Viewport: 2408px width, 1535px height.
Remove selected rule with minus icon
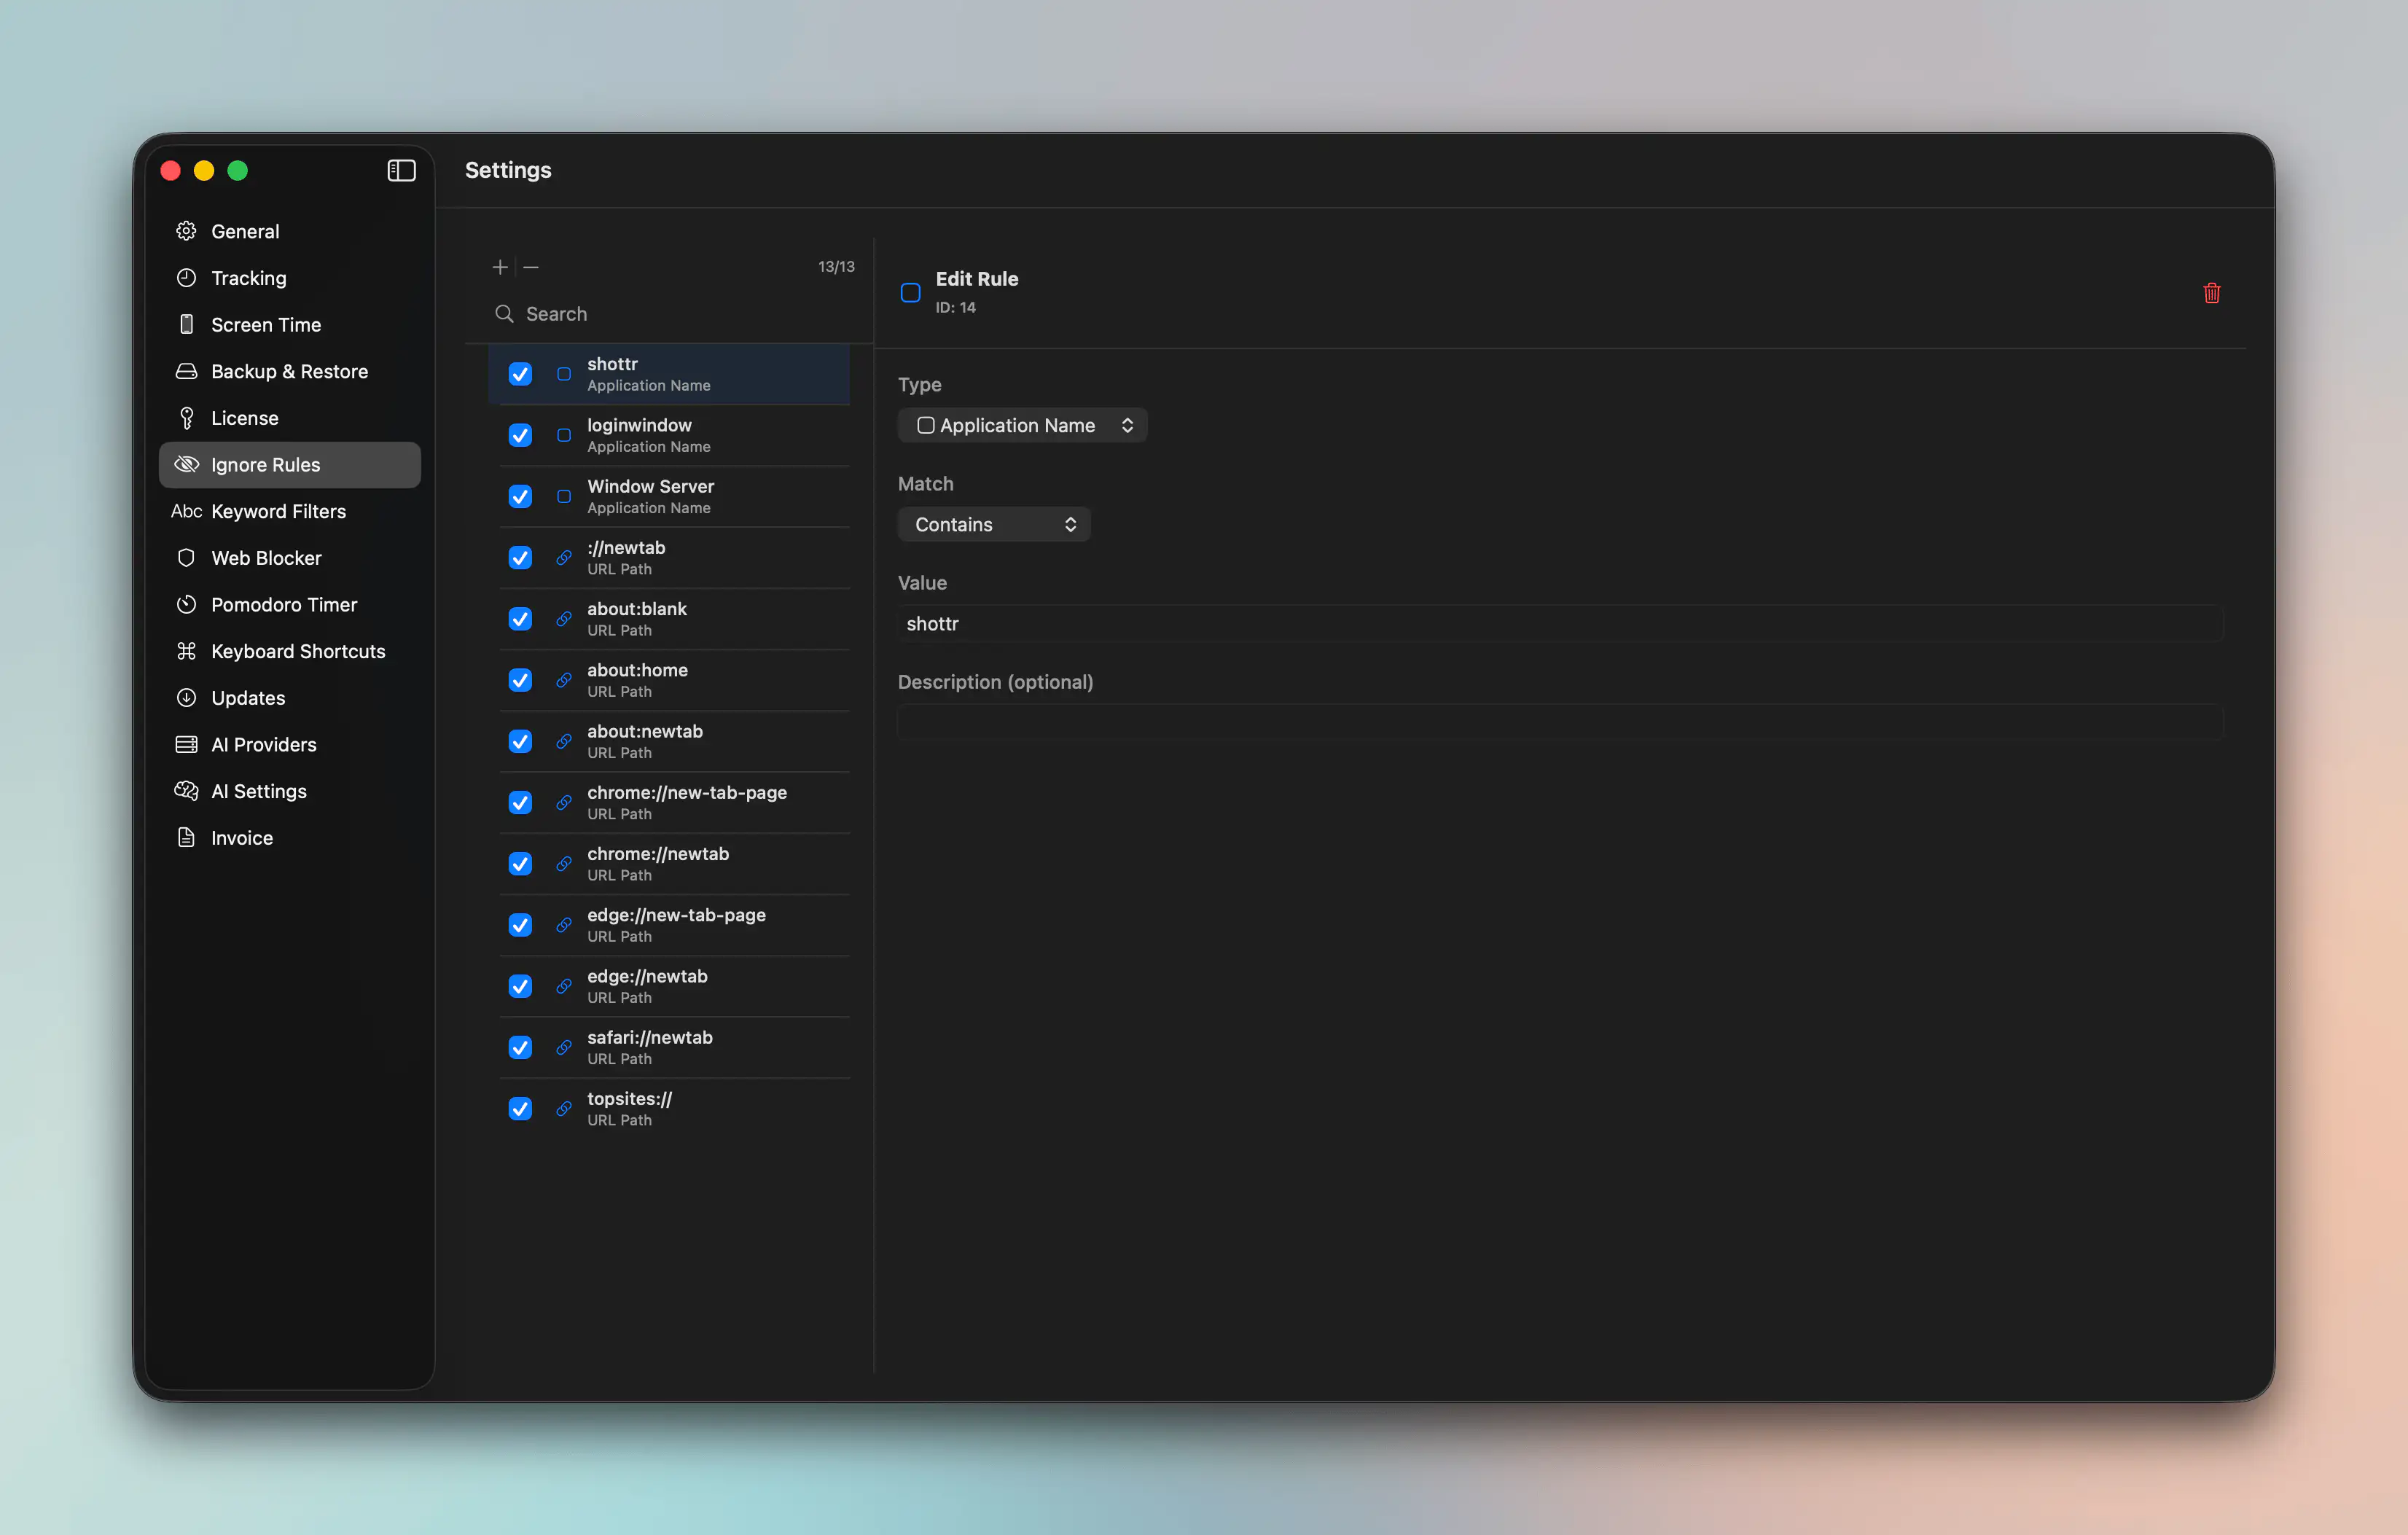point(531,267)
